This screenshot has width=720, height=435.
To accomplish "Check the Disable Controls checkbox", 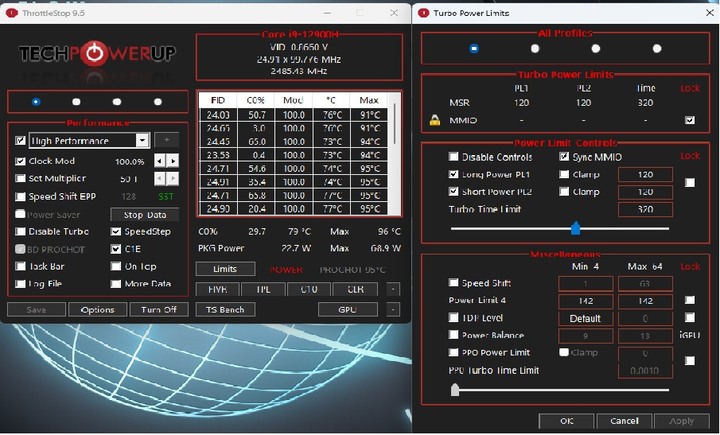I will [453, 157].
